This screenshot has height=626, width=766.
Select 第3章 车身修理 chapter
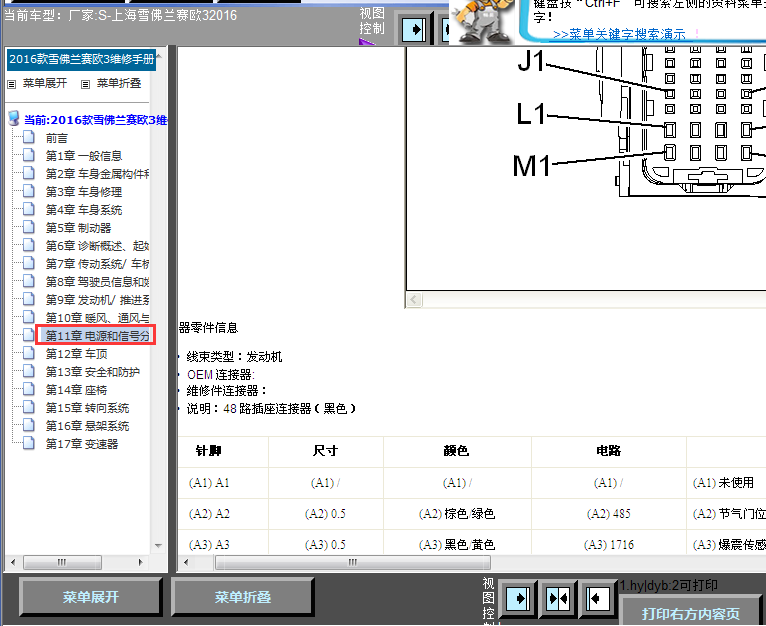click(84, 192)
